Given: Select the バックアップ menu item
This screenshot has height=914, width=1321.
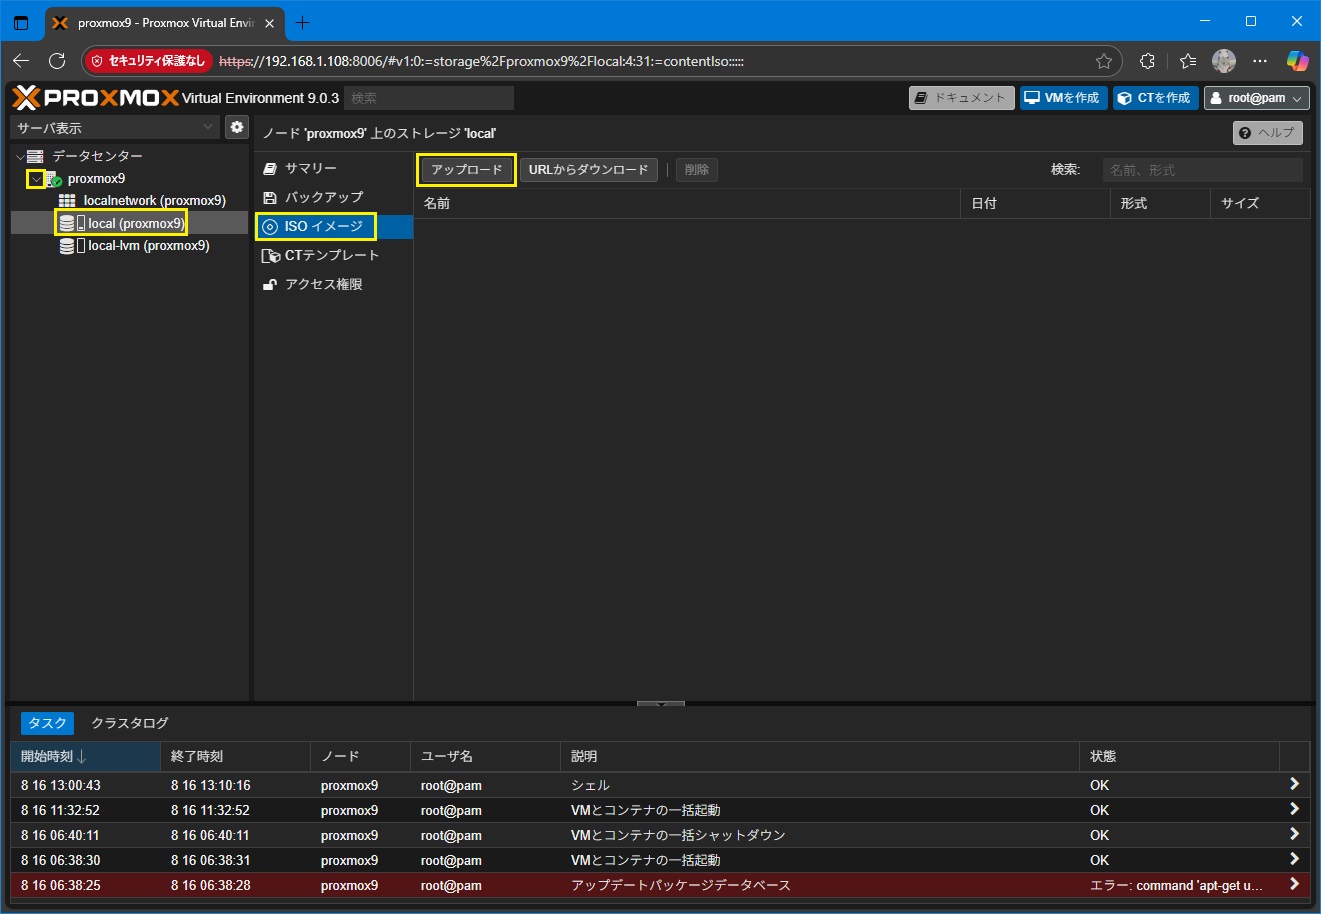Looking at the screenshot, I should [333, 198].
